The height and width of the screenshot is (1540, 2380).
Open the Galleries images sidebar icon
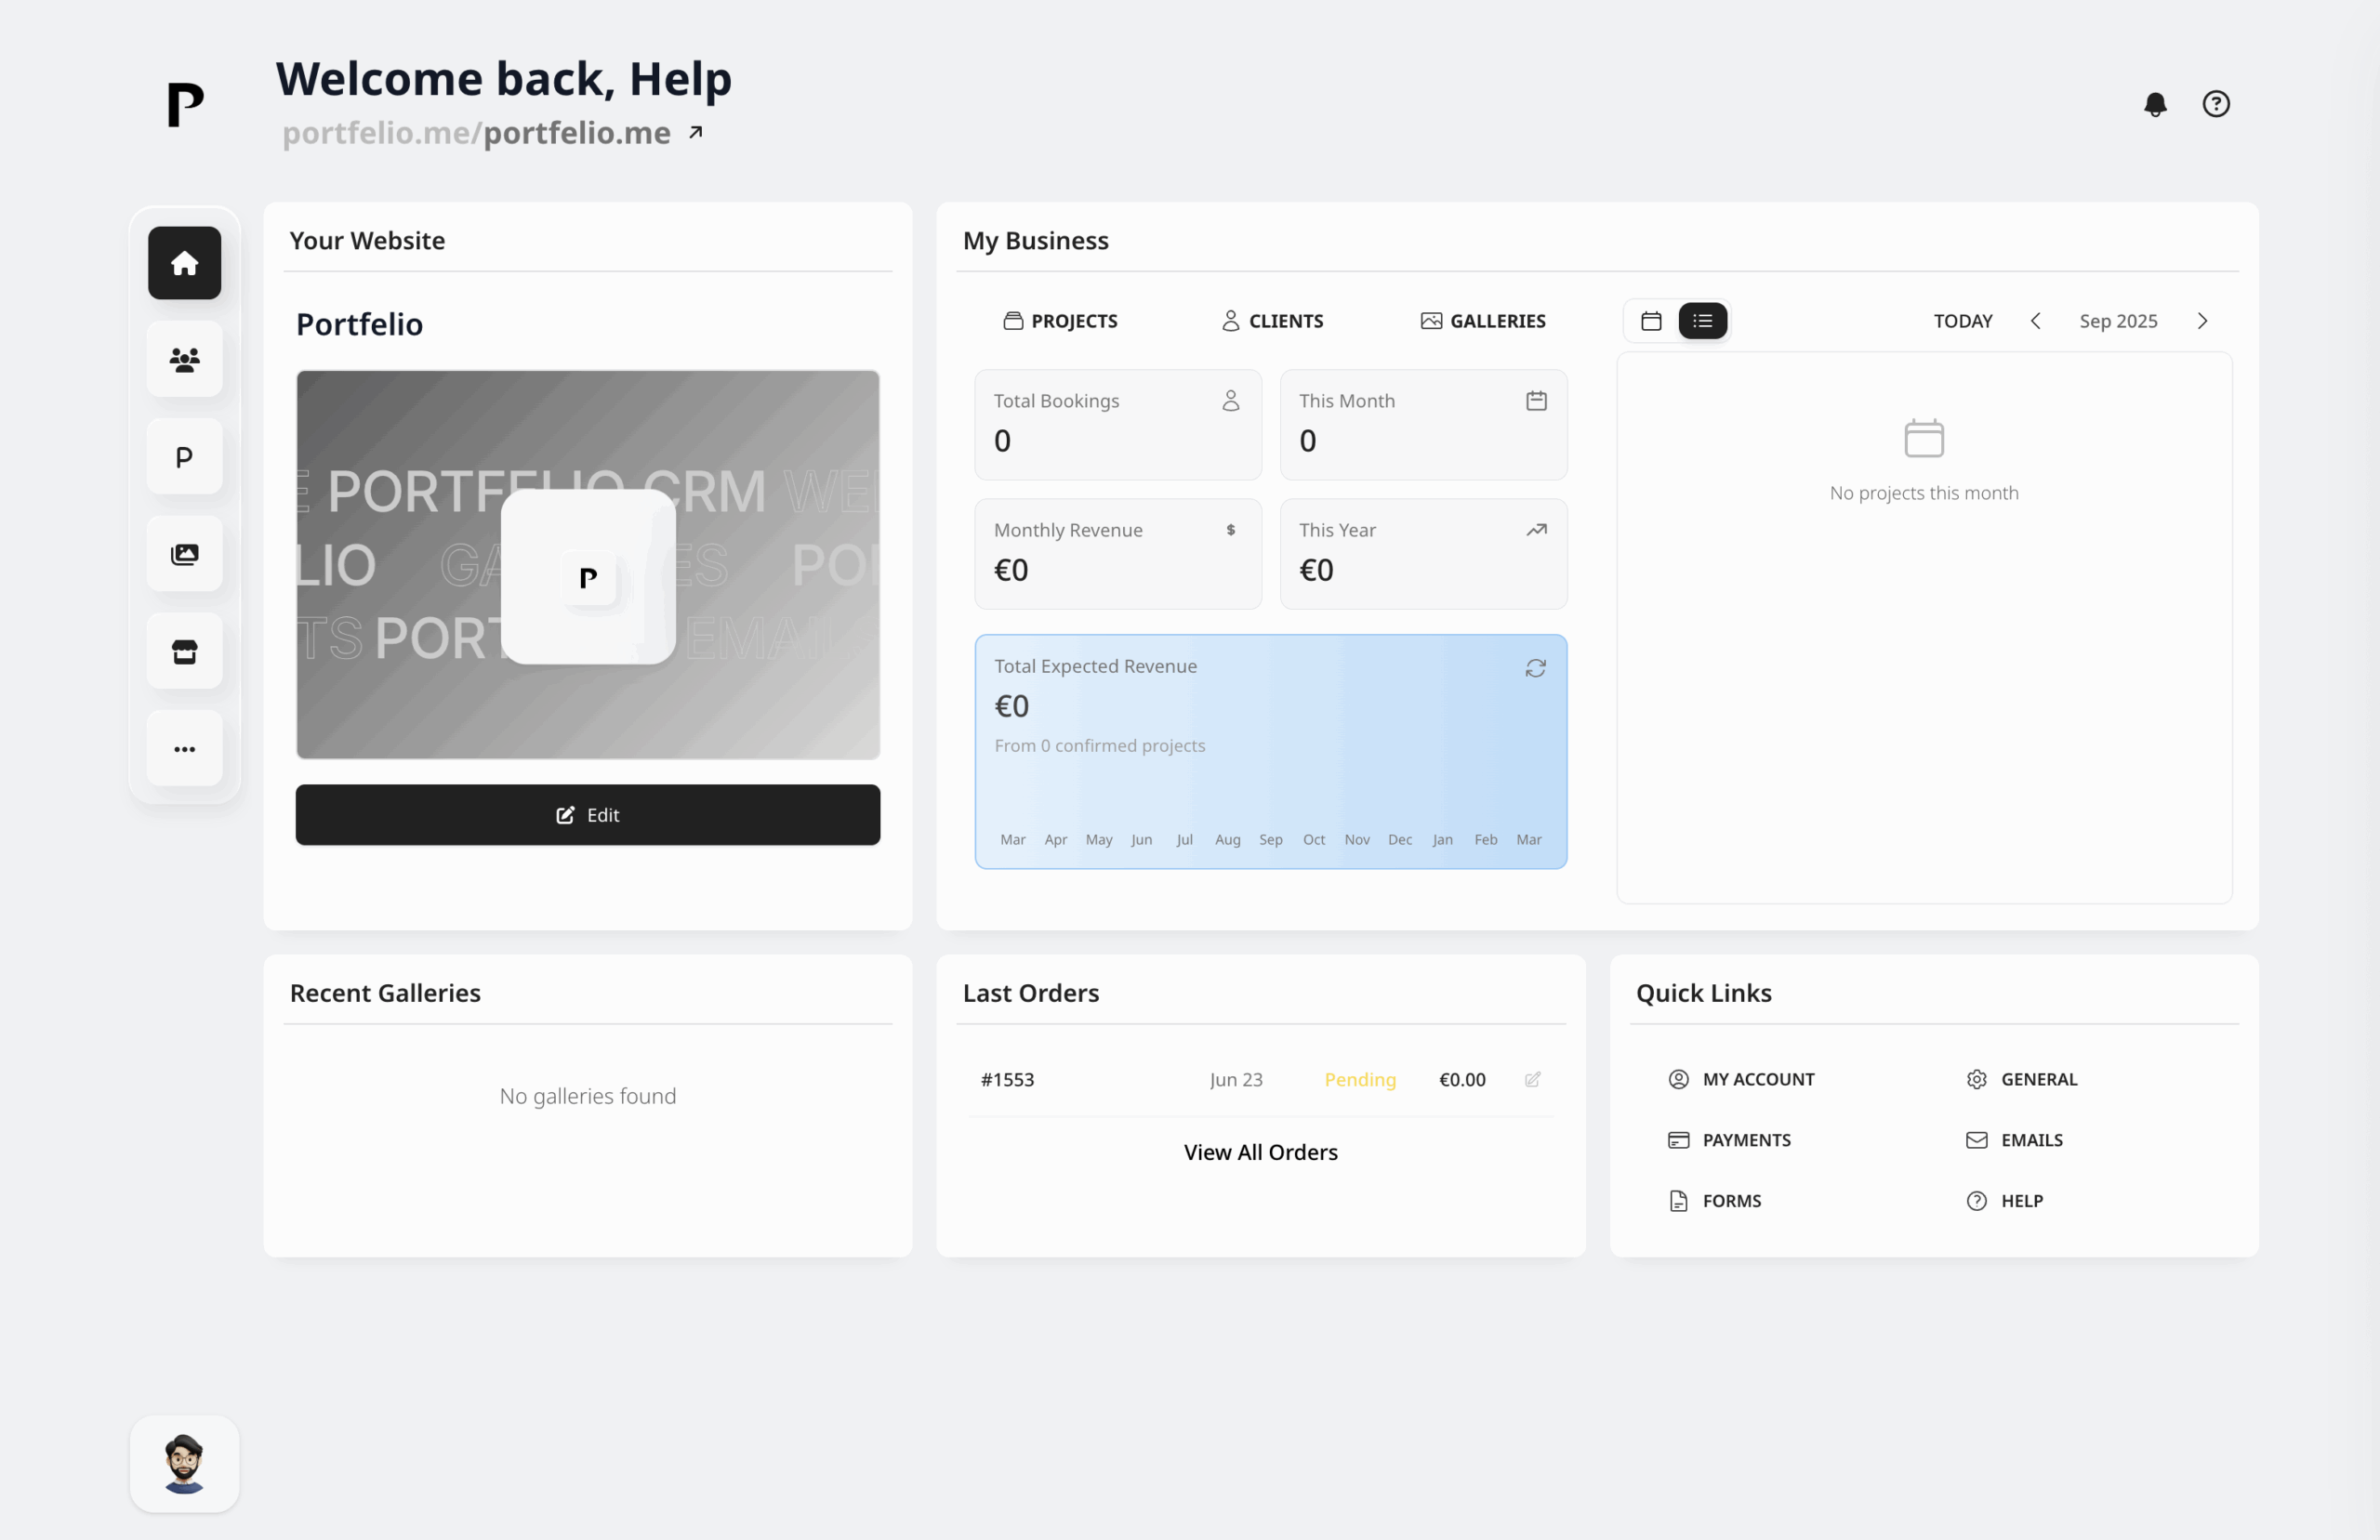click(184, 554)
